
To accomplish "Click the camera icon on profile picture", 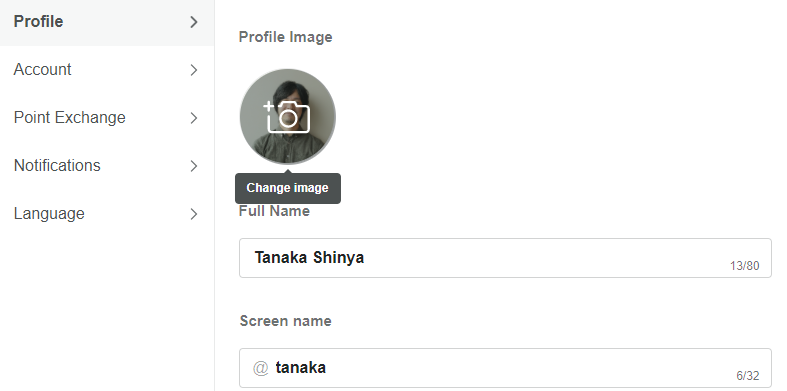I will (287, 116).
